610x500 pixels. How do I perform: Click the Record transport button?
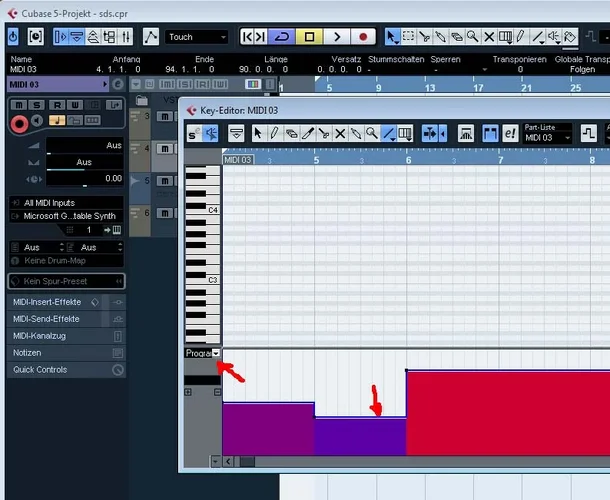click(x=363, y=37)
